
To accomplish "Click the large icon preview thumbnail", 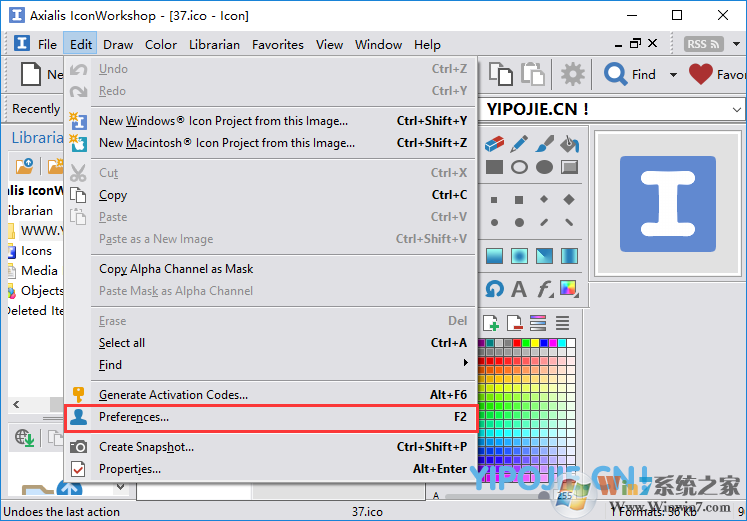I will tap(667, 204).
